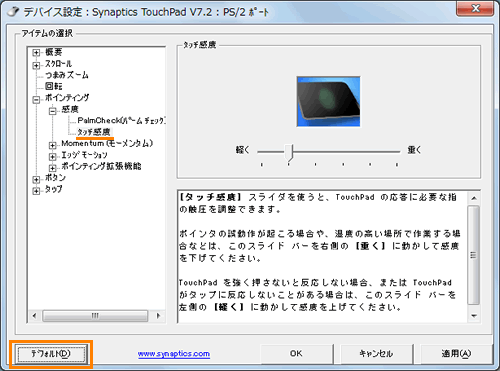
Task: Collapse the 感度 tree node
Action: pos(52,111)
